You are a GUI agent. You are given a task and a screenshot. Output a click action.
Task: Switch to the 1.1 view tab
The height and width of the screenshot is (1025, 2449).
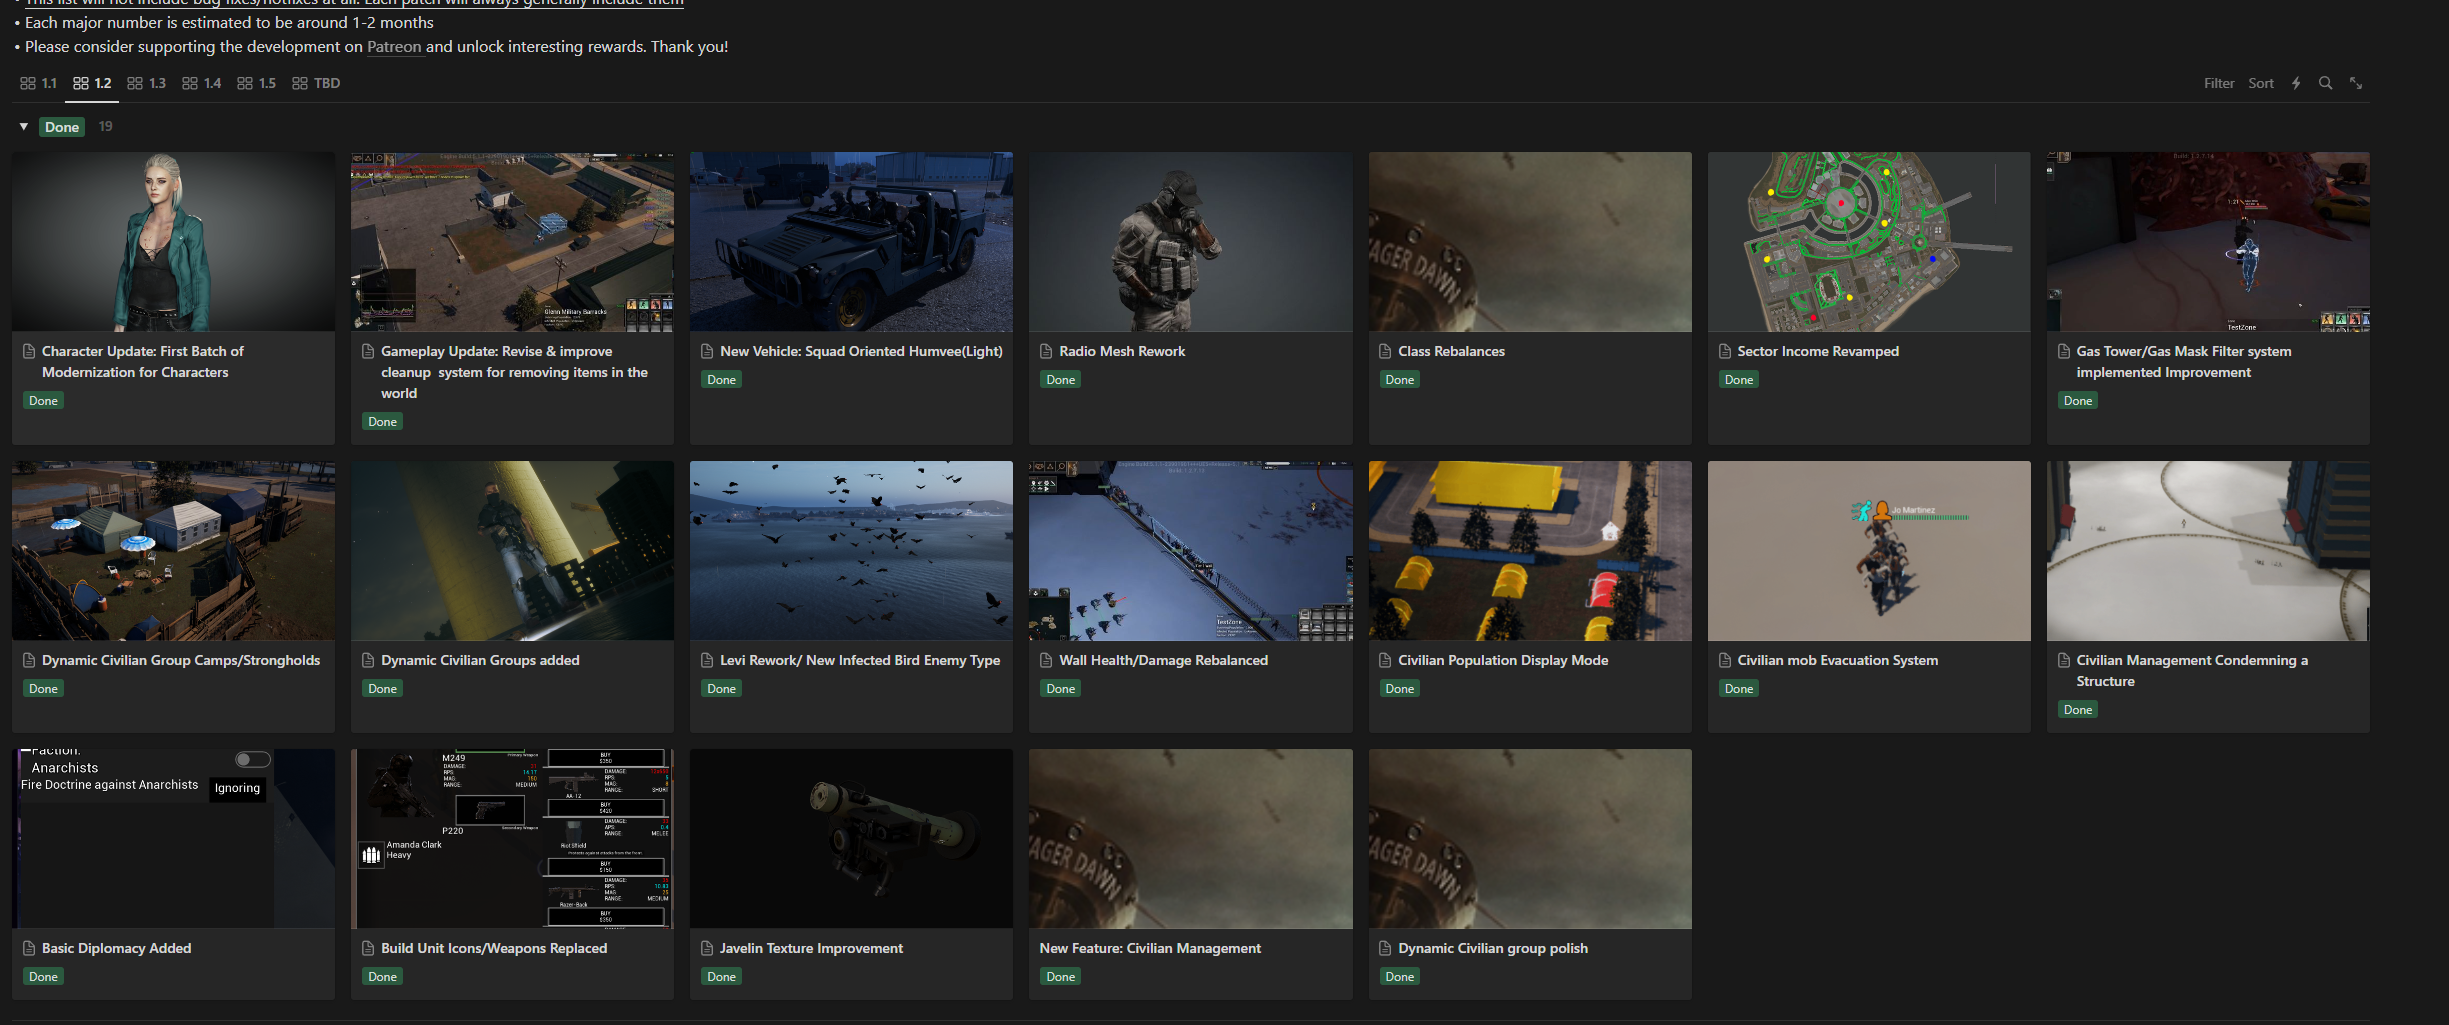pyautogui.click(x=39, y=83)
